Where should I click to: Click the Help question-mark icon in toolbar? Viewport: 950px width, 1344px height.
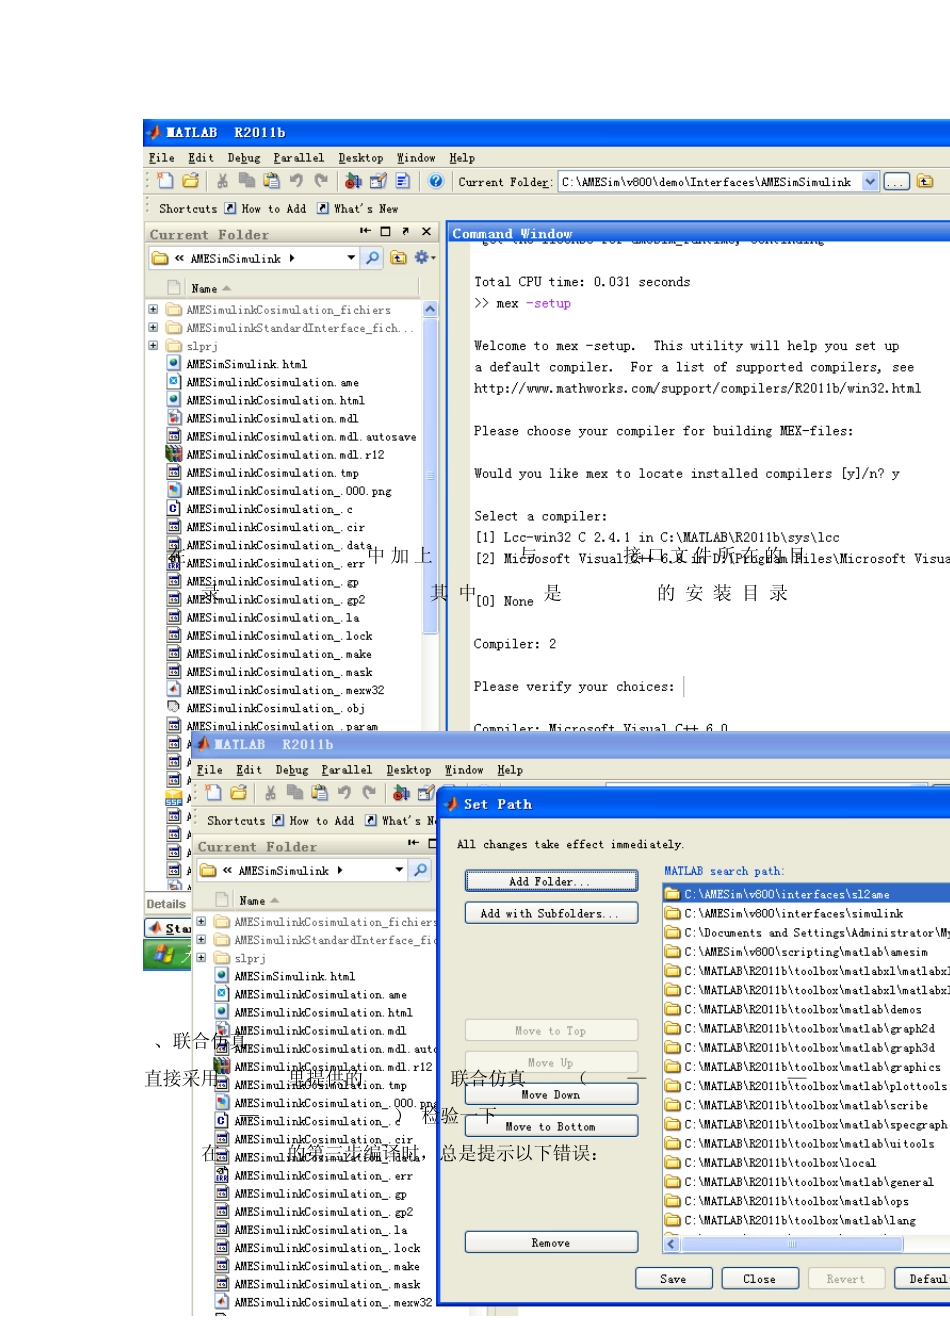[x=436, y=181]
